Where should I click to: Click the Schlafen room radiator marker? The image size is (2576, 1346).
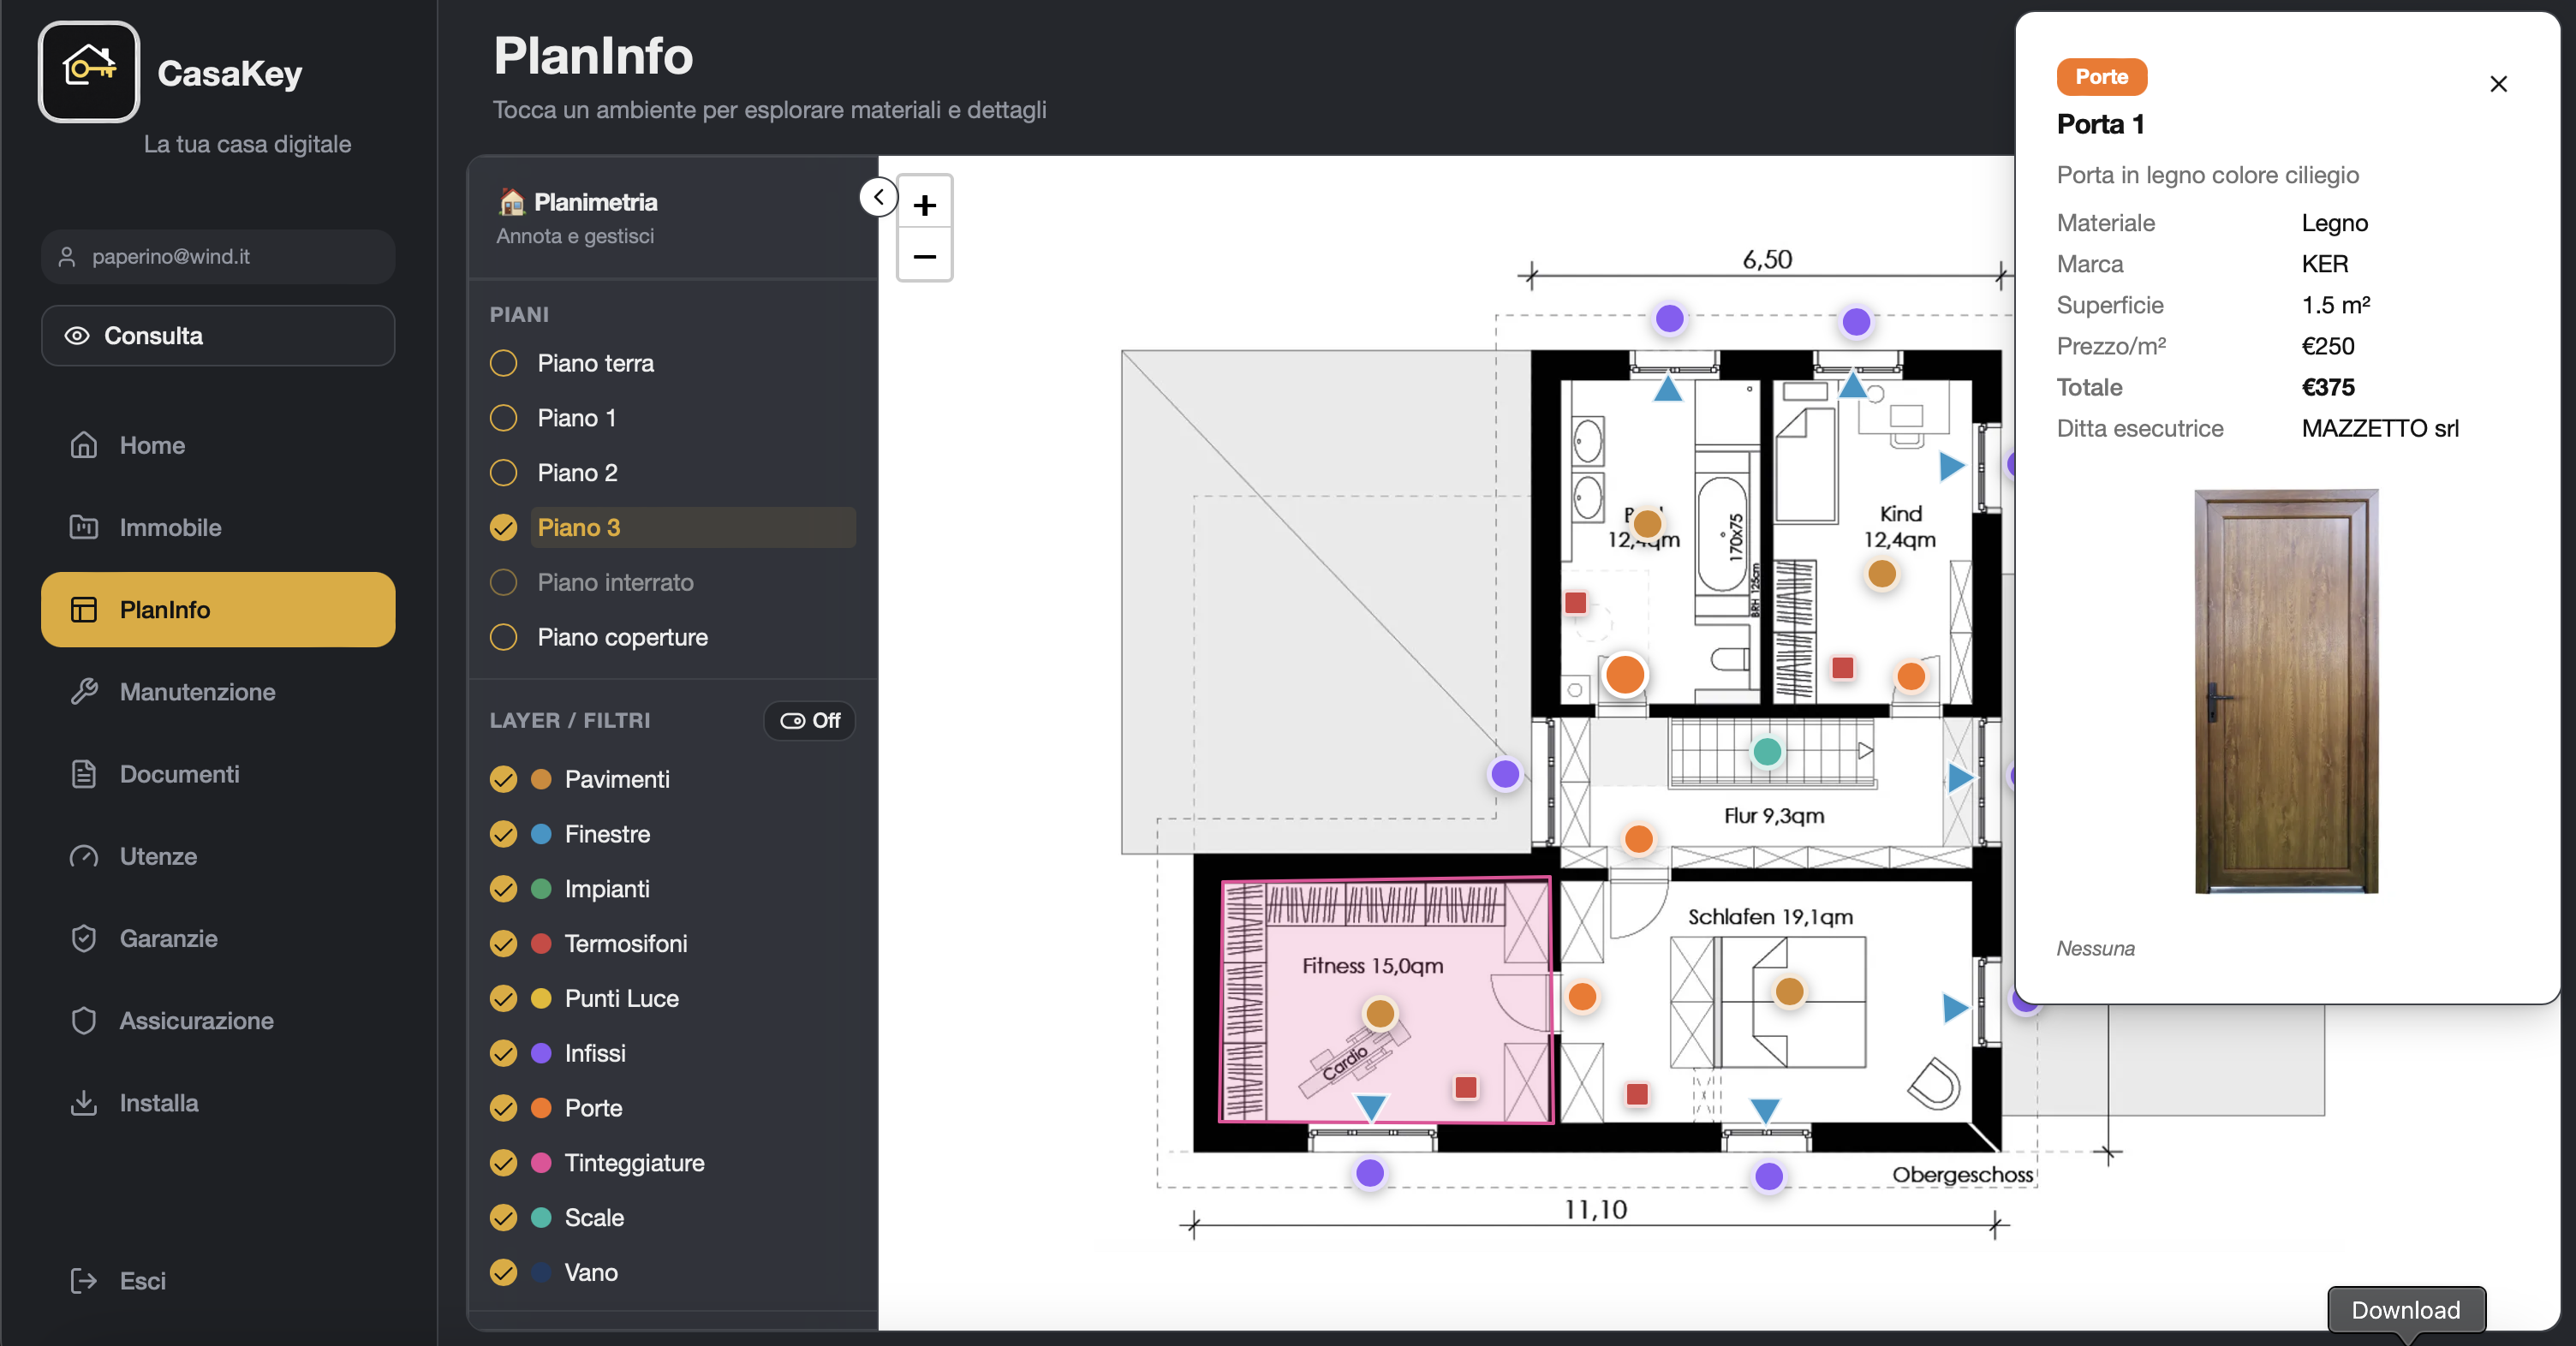pyautogui.click(x=1637, y=1094)
